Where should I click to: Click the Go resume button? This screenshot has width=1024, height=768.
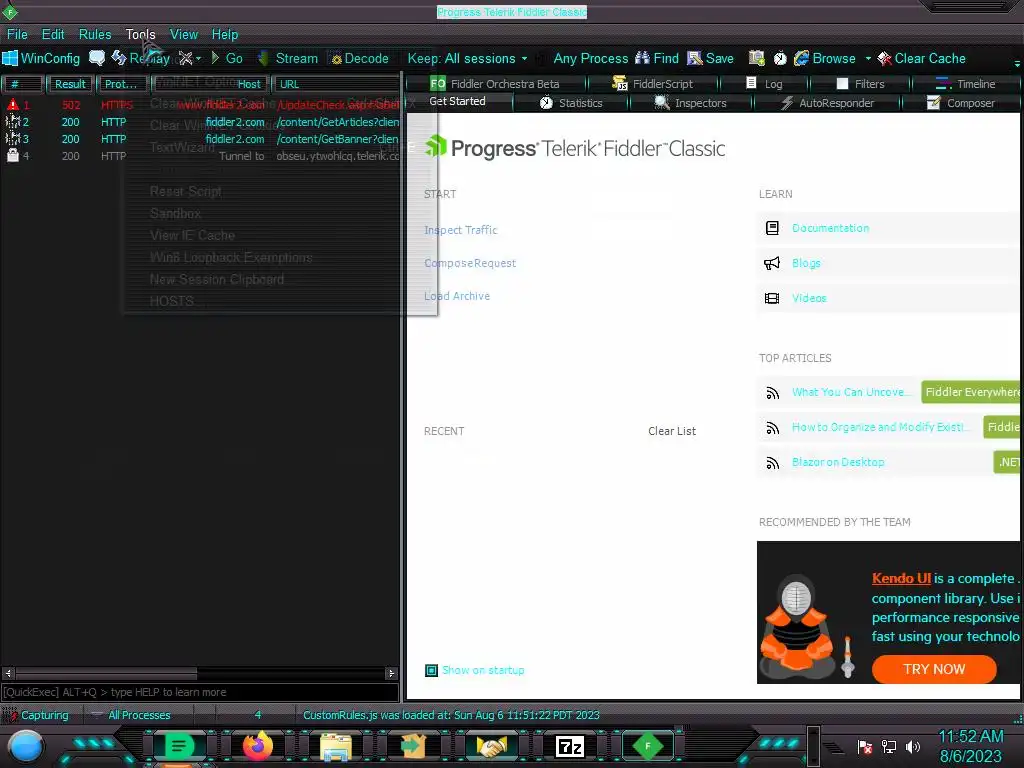coord(227,58)
